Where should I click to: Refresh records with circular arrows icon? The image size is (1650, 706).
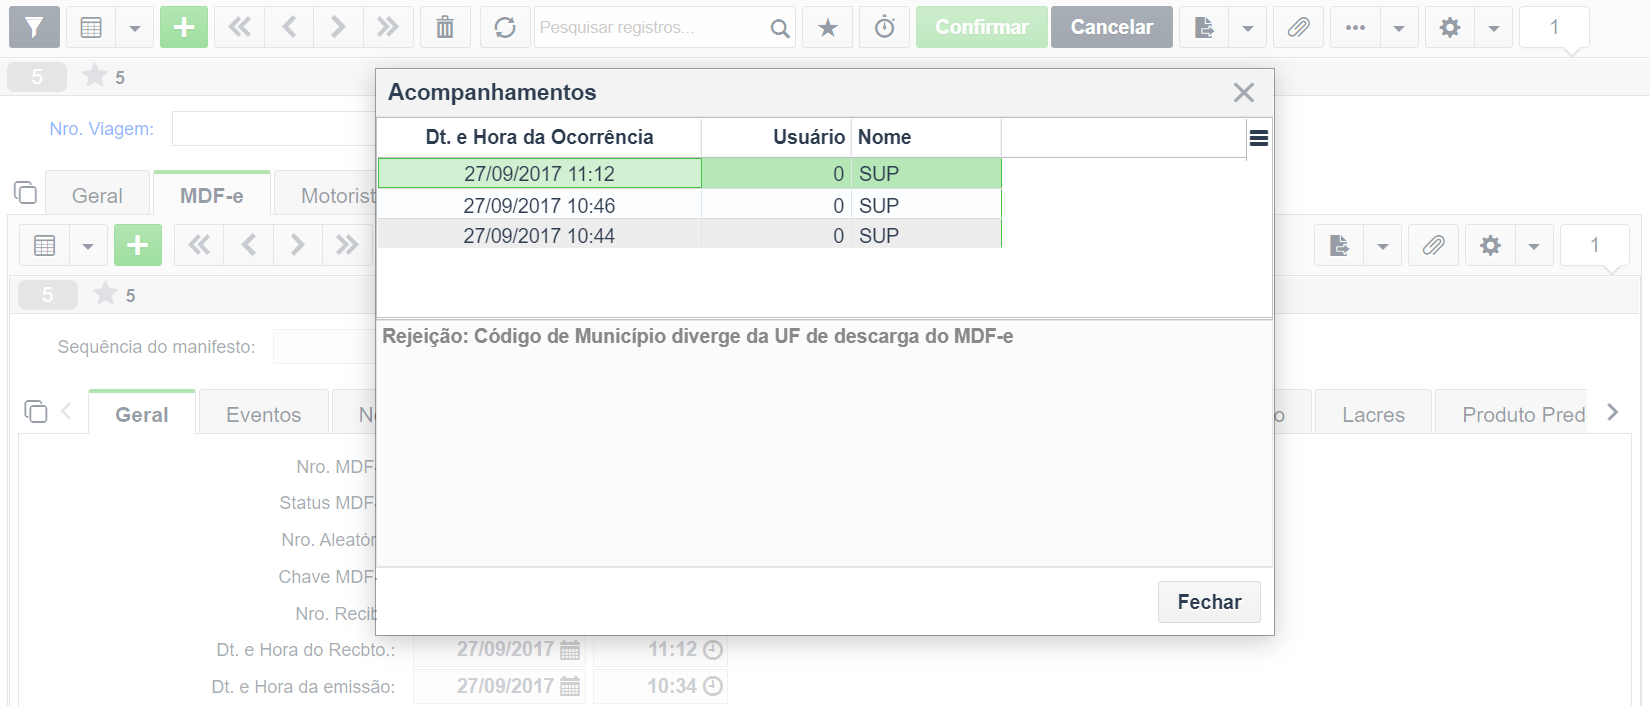point(505,27)
